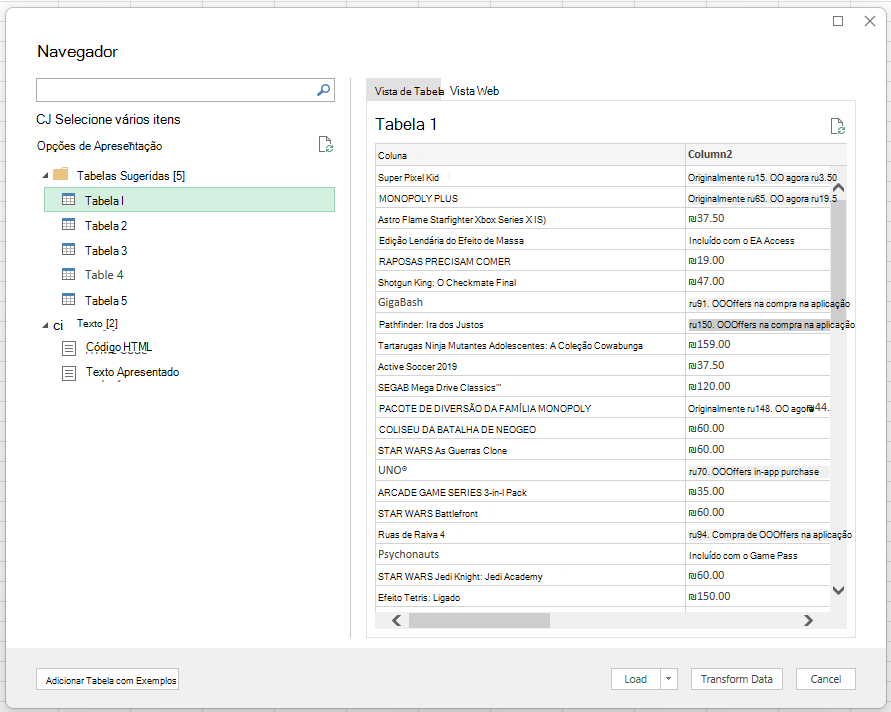Click STAR WARS Jedi Knight: Jedi Academy cell
The image size is (891, 712).
[x=530, y=577]
